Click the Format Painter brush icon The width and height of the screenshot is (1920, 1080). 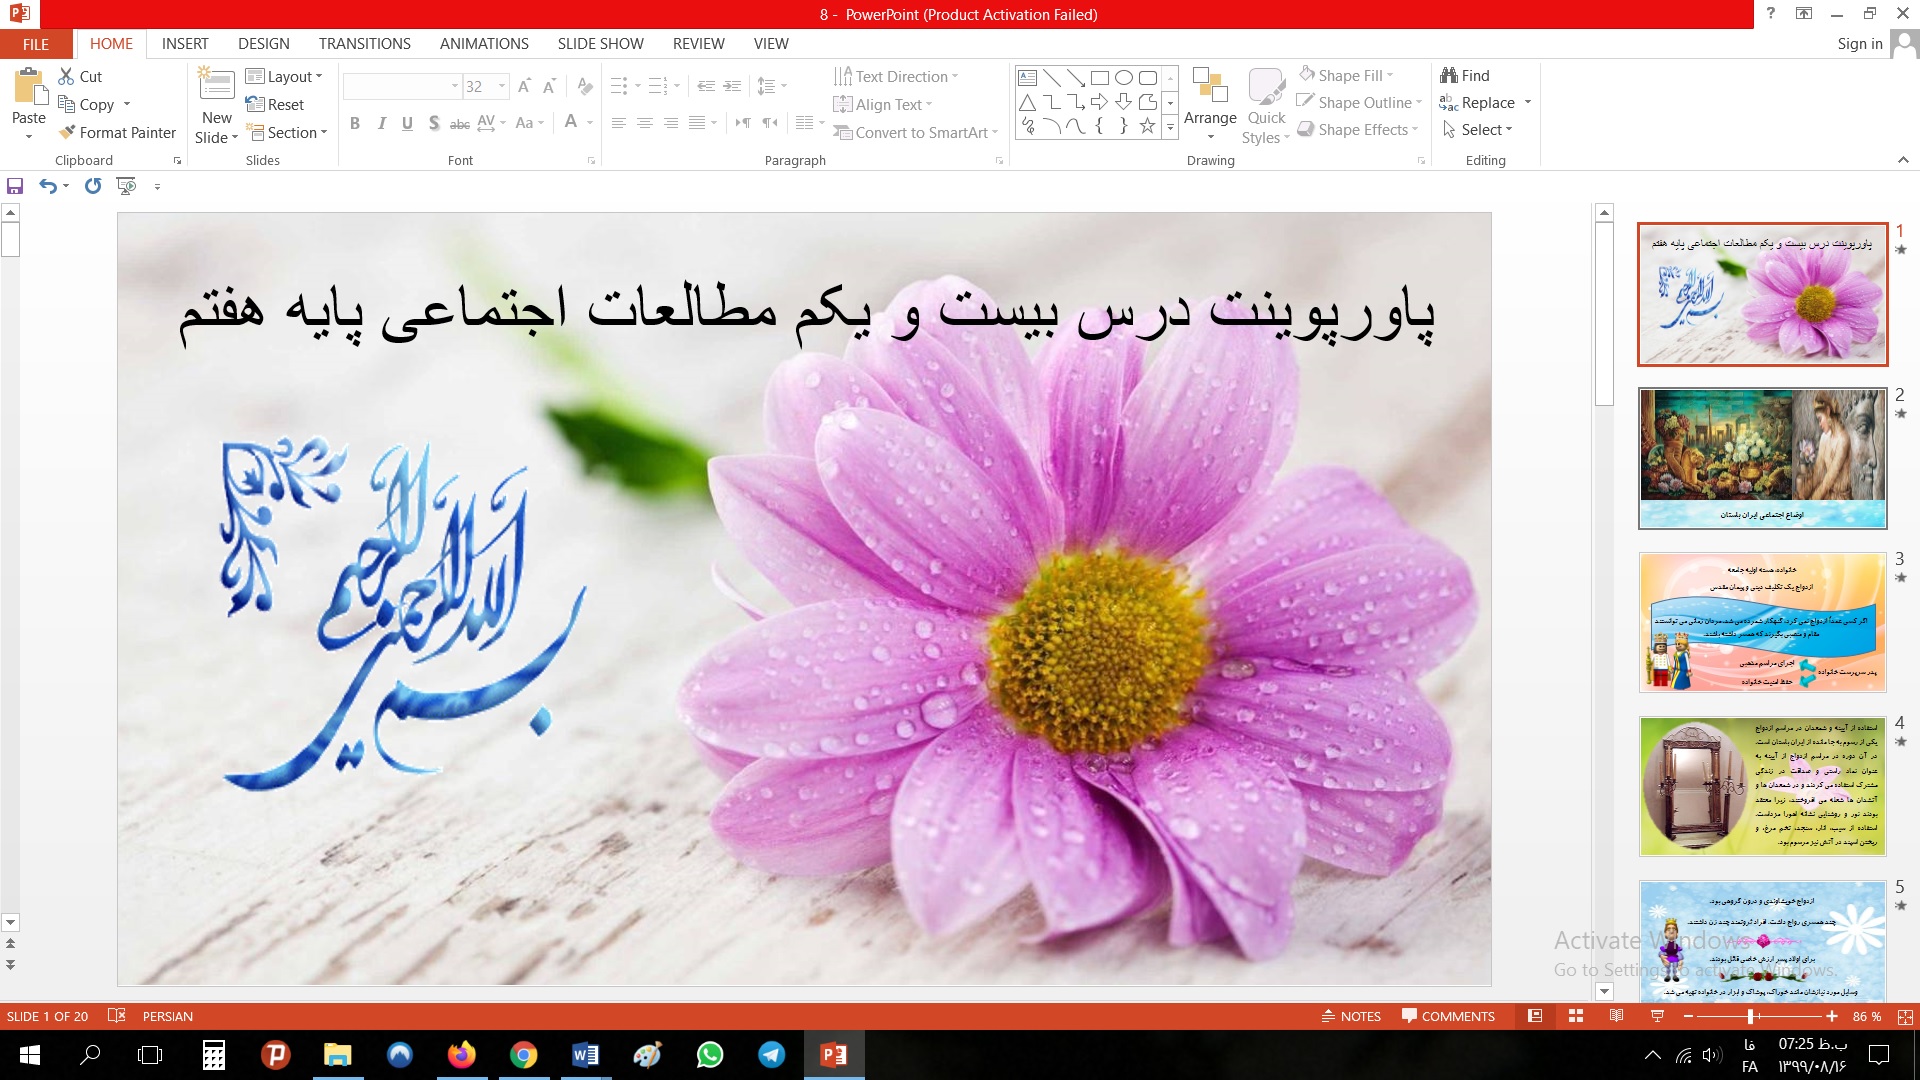[67, 132]
